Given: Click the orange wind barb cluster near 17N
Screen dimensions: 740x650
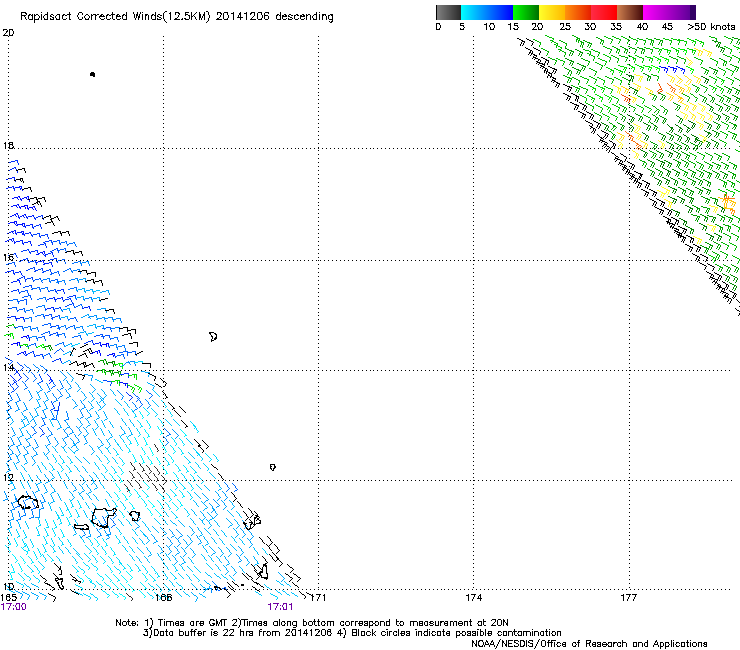Looking at the screenshot, I should point(727,202).
